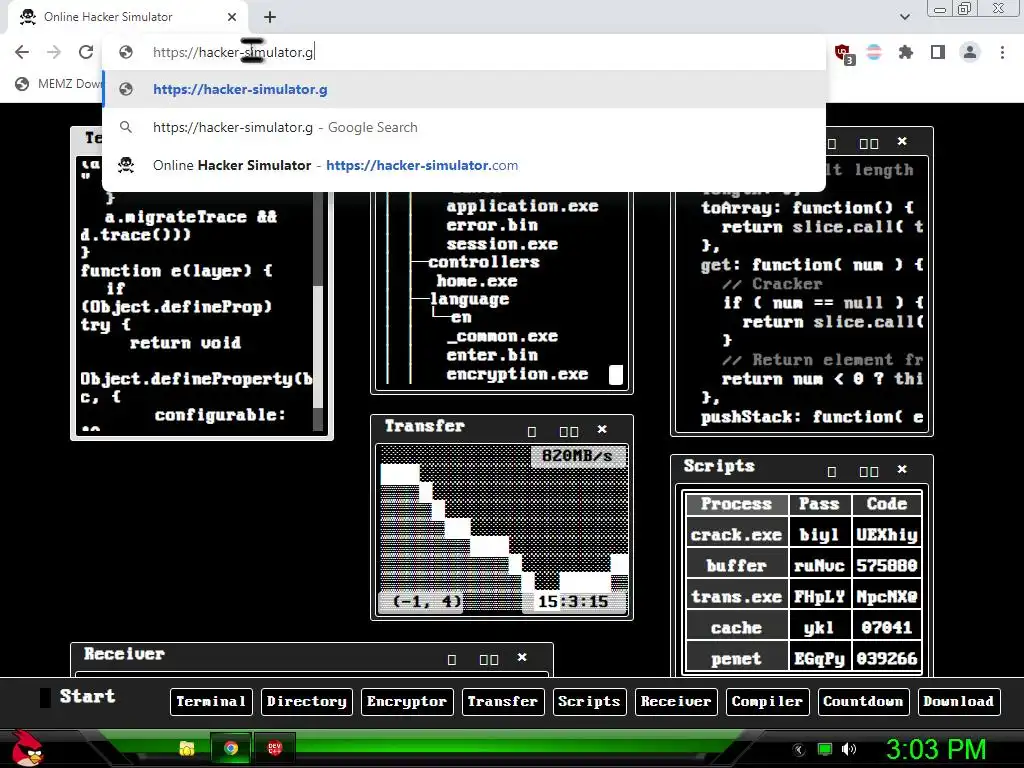
Task: Maximize the Receiver window
Action: [488, 660]
